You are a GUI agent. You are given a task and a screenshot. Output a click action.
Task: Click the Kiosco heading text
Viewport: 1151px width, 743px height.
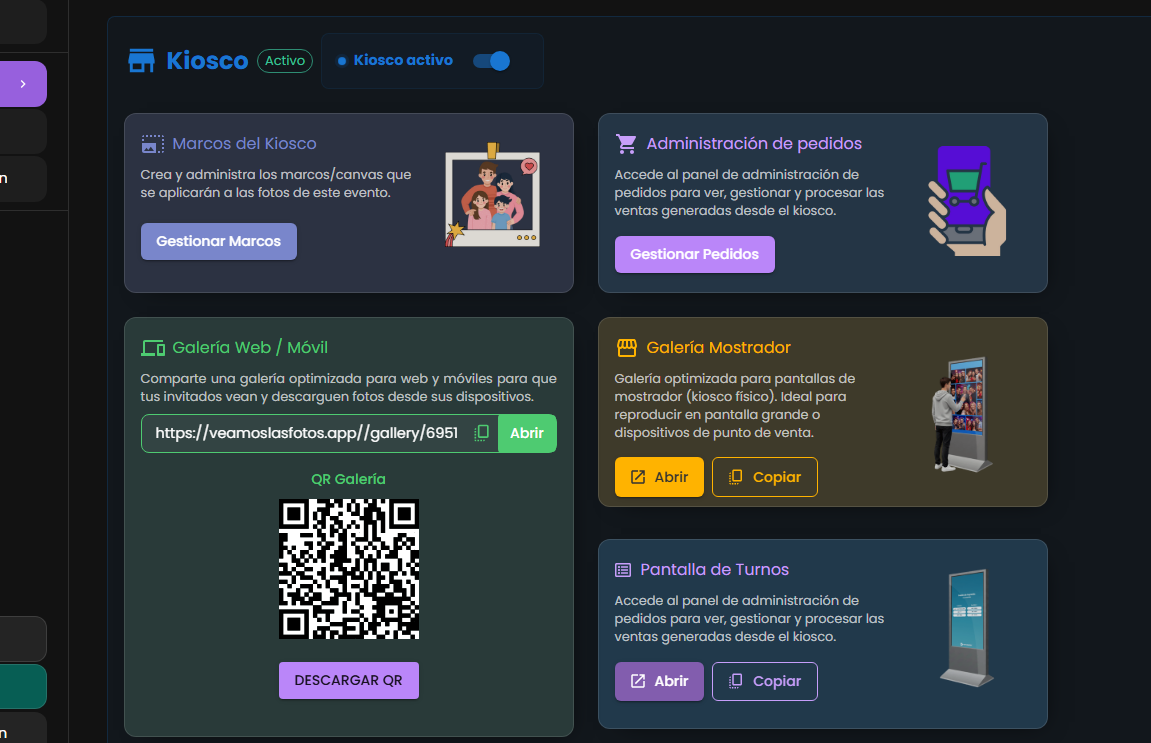pyautogui.click(x=207, y=61)
